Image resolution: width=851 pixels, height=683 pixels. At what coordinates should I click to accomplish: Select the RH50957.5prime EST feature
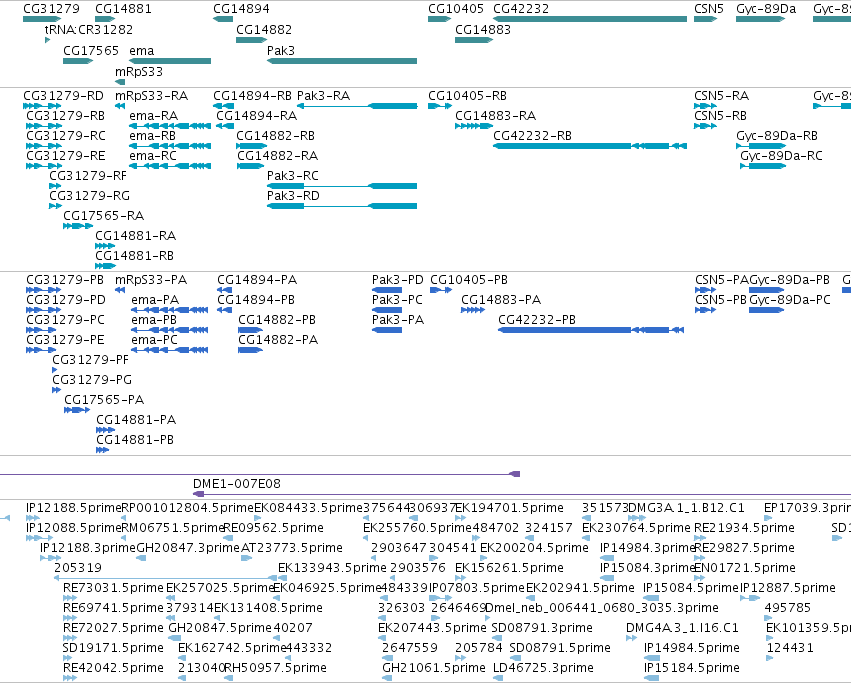coord(228,678)
